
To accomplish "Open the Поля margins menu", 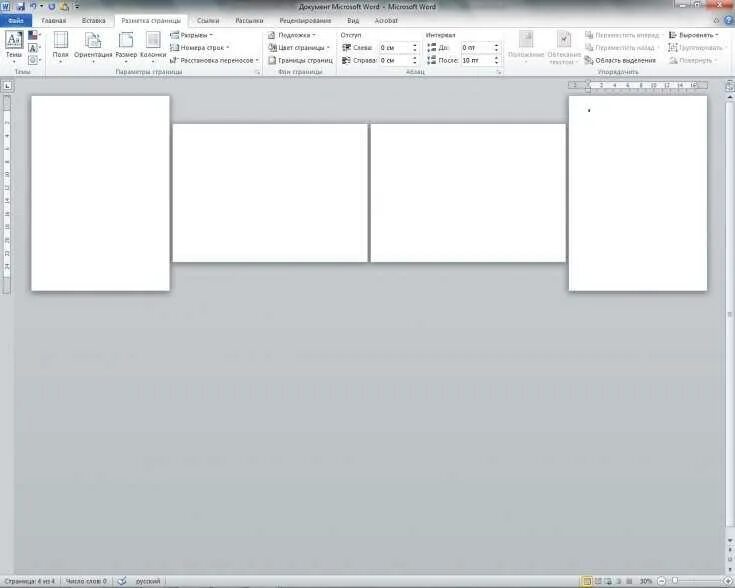I will pyautogui.click(x=60, y=47).
